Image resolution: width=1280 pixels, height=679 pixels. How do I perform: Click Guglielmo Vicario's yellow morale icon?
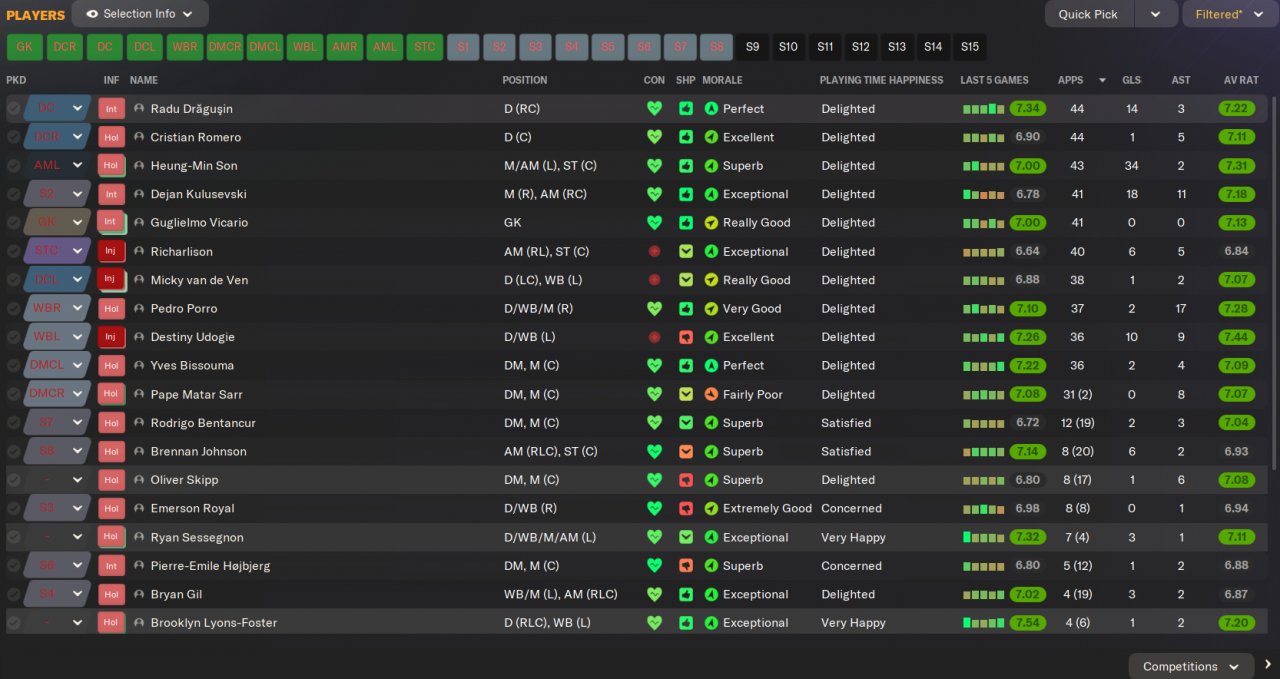(711, 223)
